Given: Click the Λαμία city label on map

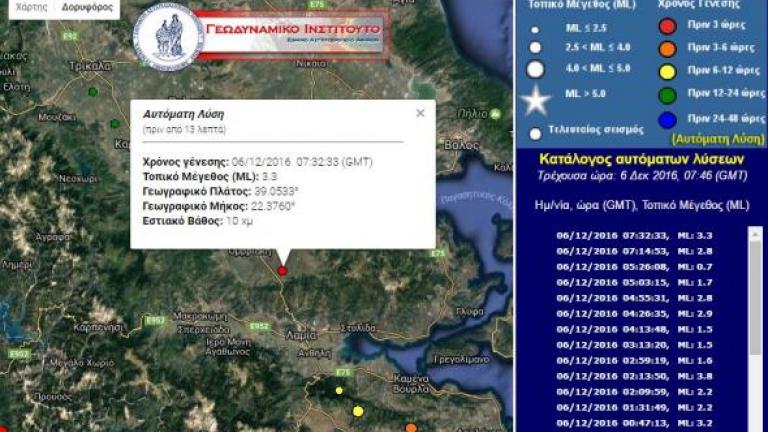Looking at the screenshot, I should [301, 336].
